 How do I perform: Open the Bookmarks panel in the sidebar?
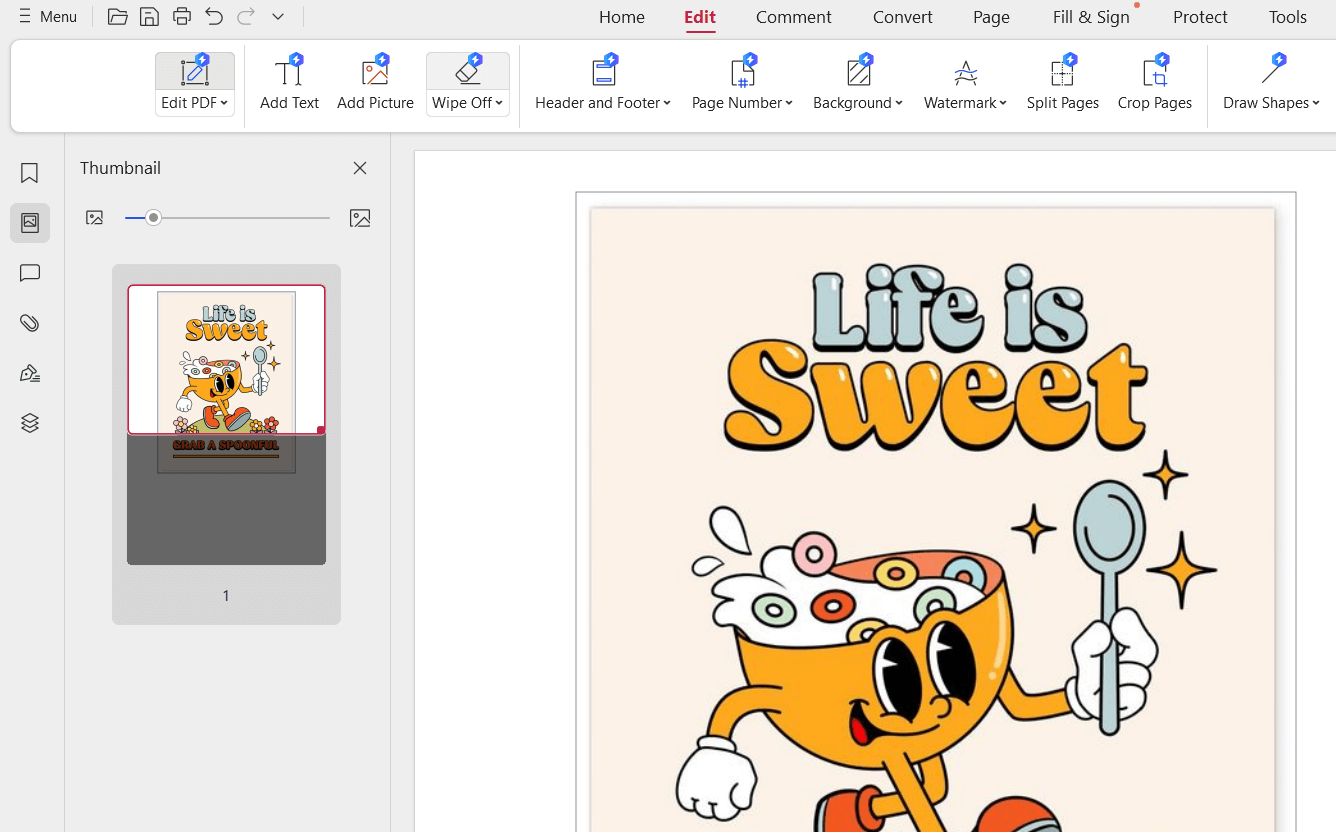click(x=29, y=173)
